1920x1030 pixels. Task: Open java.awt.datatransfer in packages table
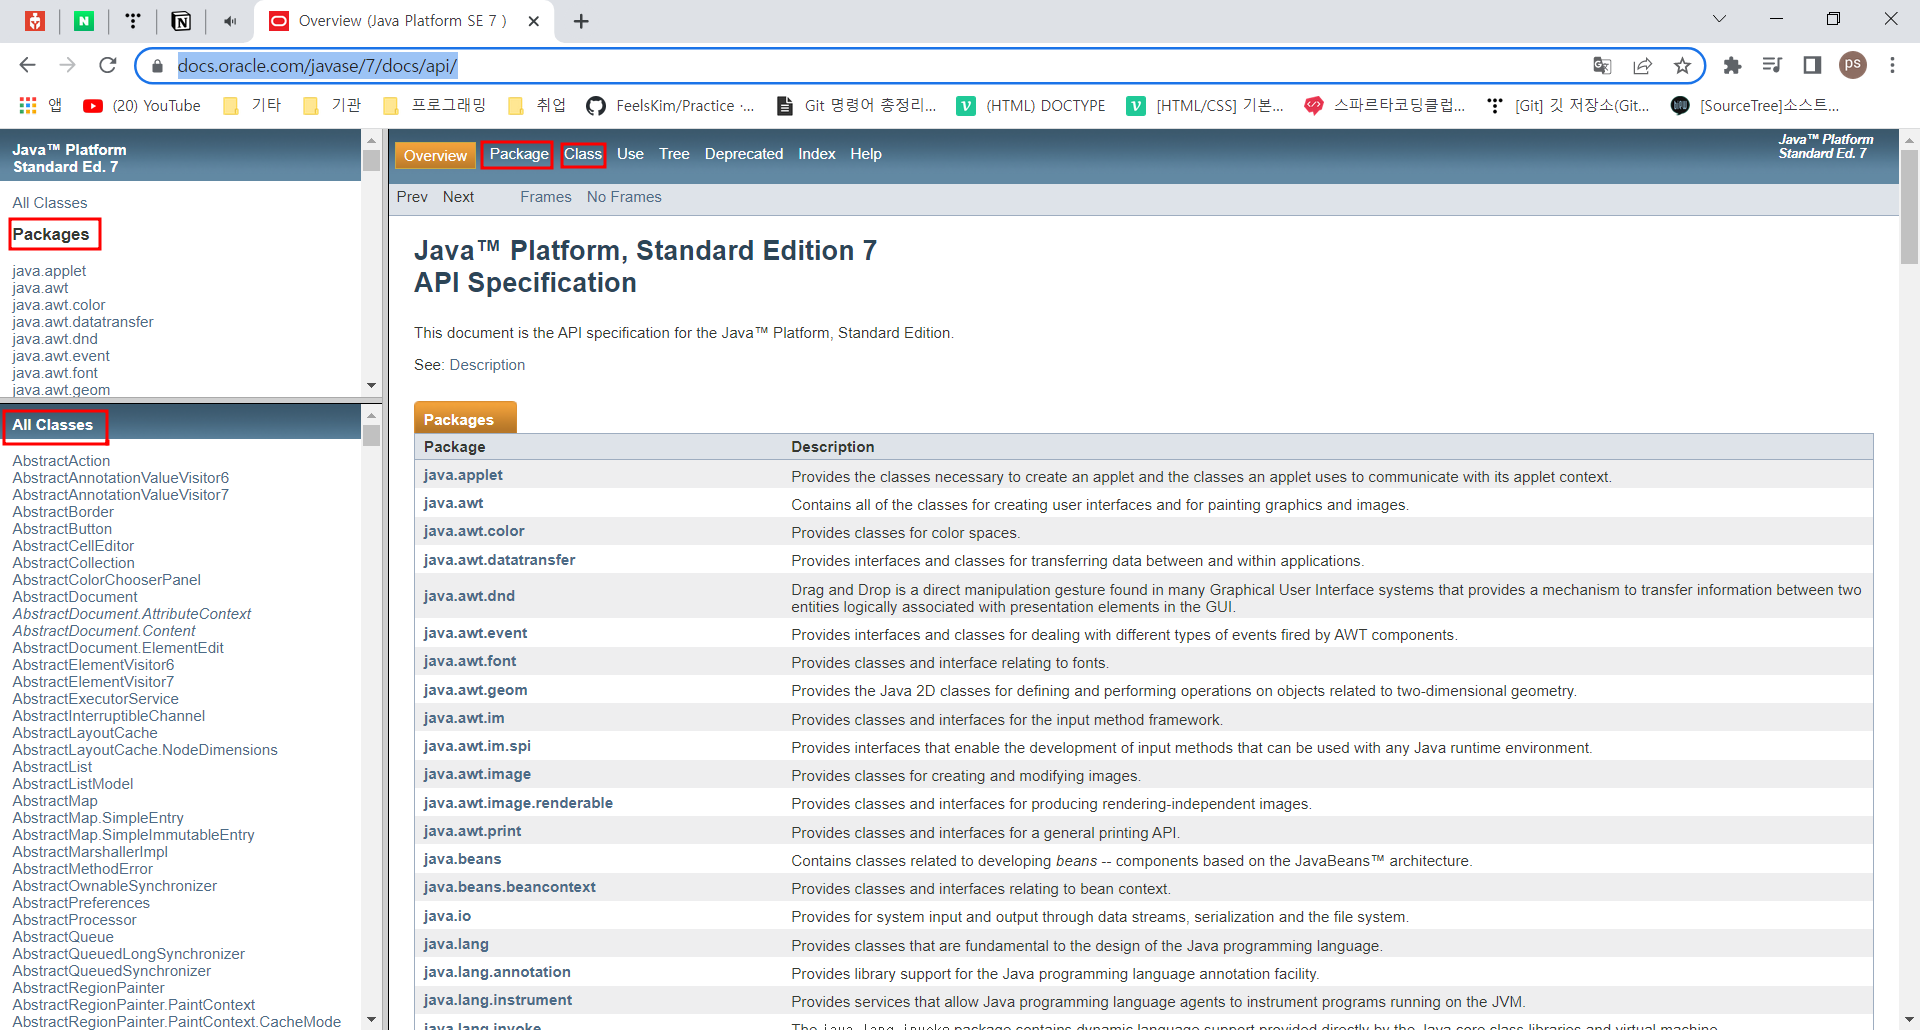click(x=499, y=560)
